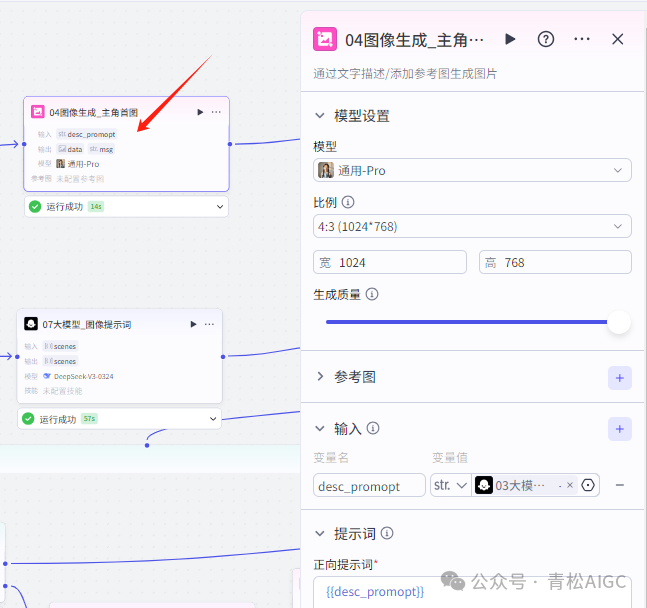Run the 04图像生成 node from panel header
The image size is (647, 608).
coord(510,39)
